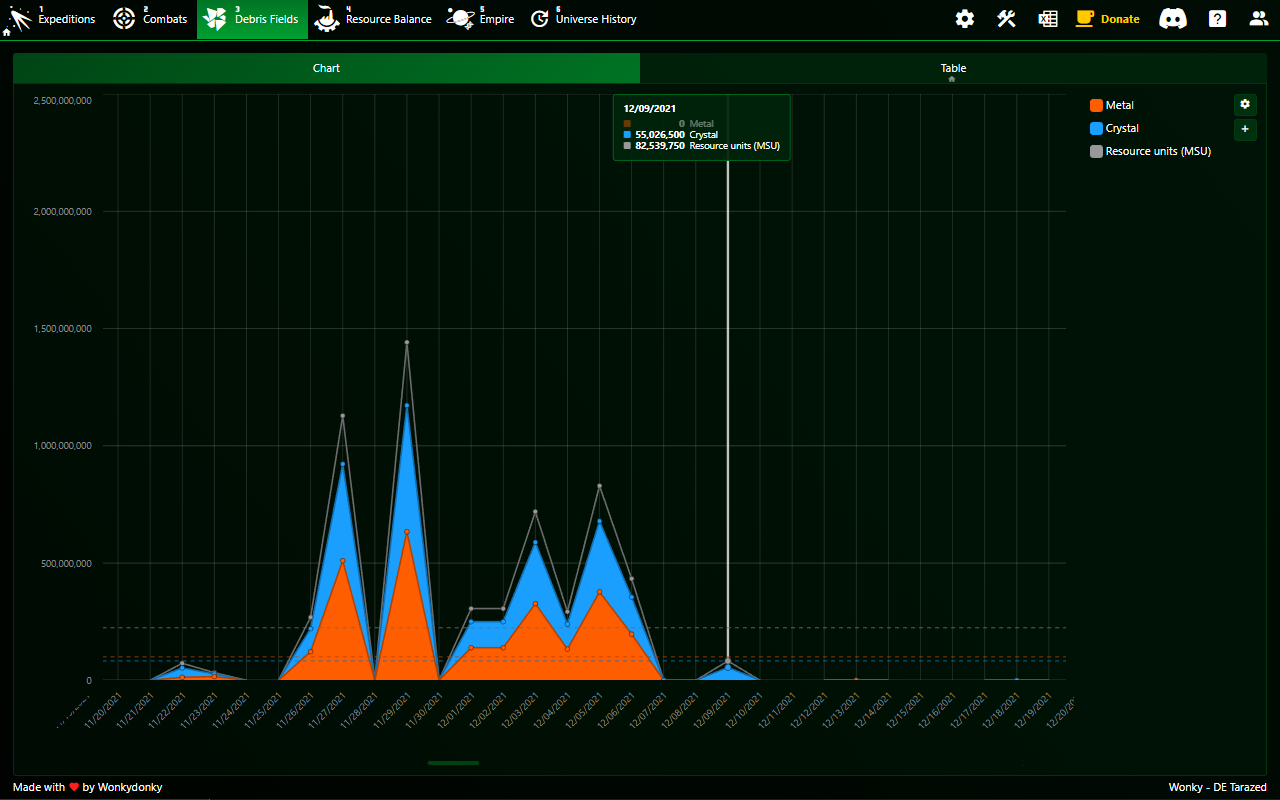
Task: Open chart settings gear beside the legend
Action: 1245,104
